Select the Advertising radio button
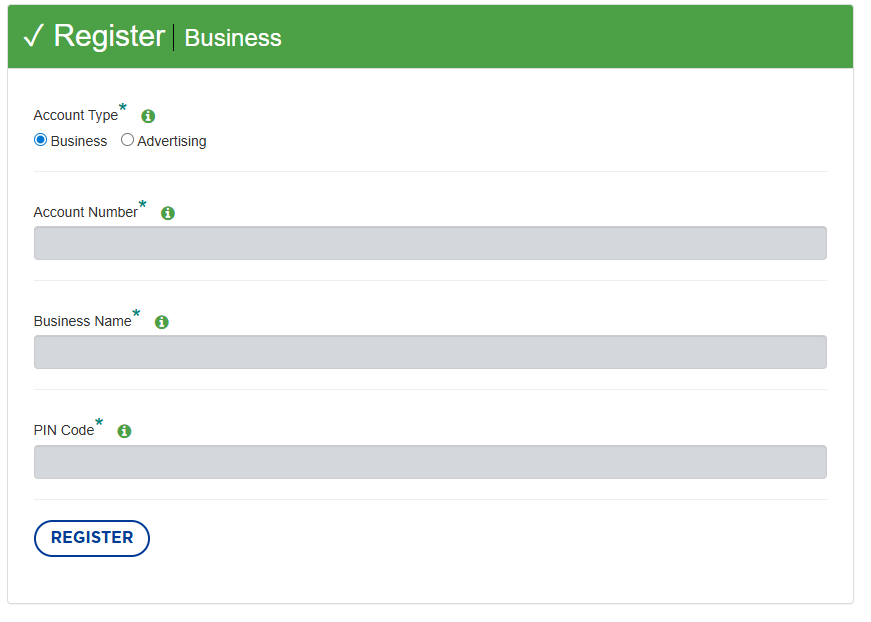This screenshot has height=622, width=871. (127, 140)
